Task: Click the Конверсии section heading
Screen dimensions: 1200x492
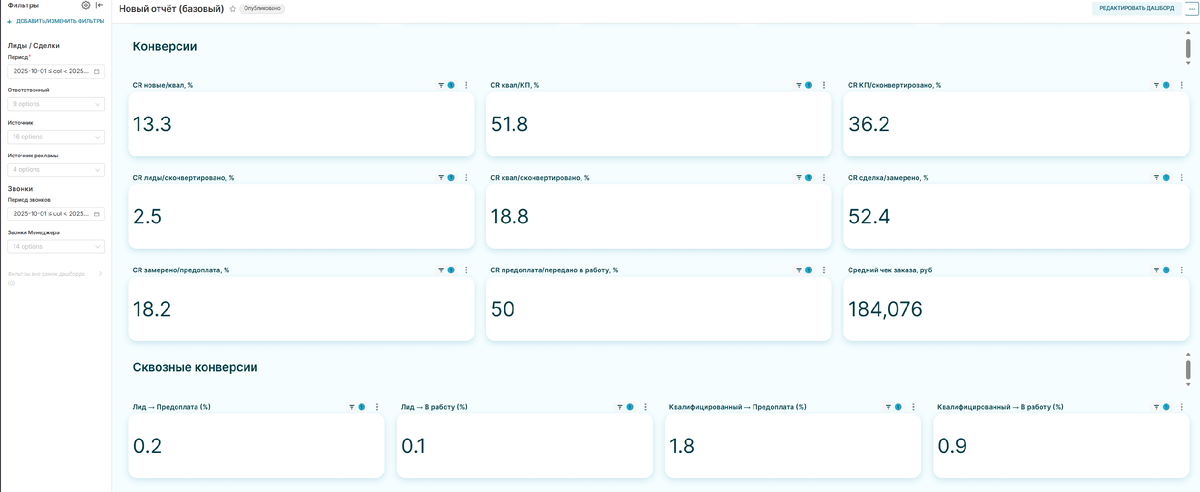Action: point(165,46)
